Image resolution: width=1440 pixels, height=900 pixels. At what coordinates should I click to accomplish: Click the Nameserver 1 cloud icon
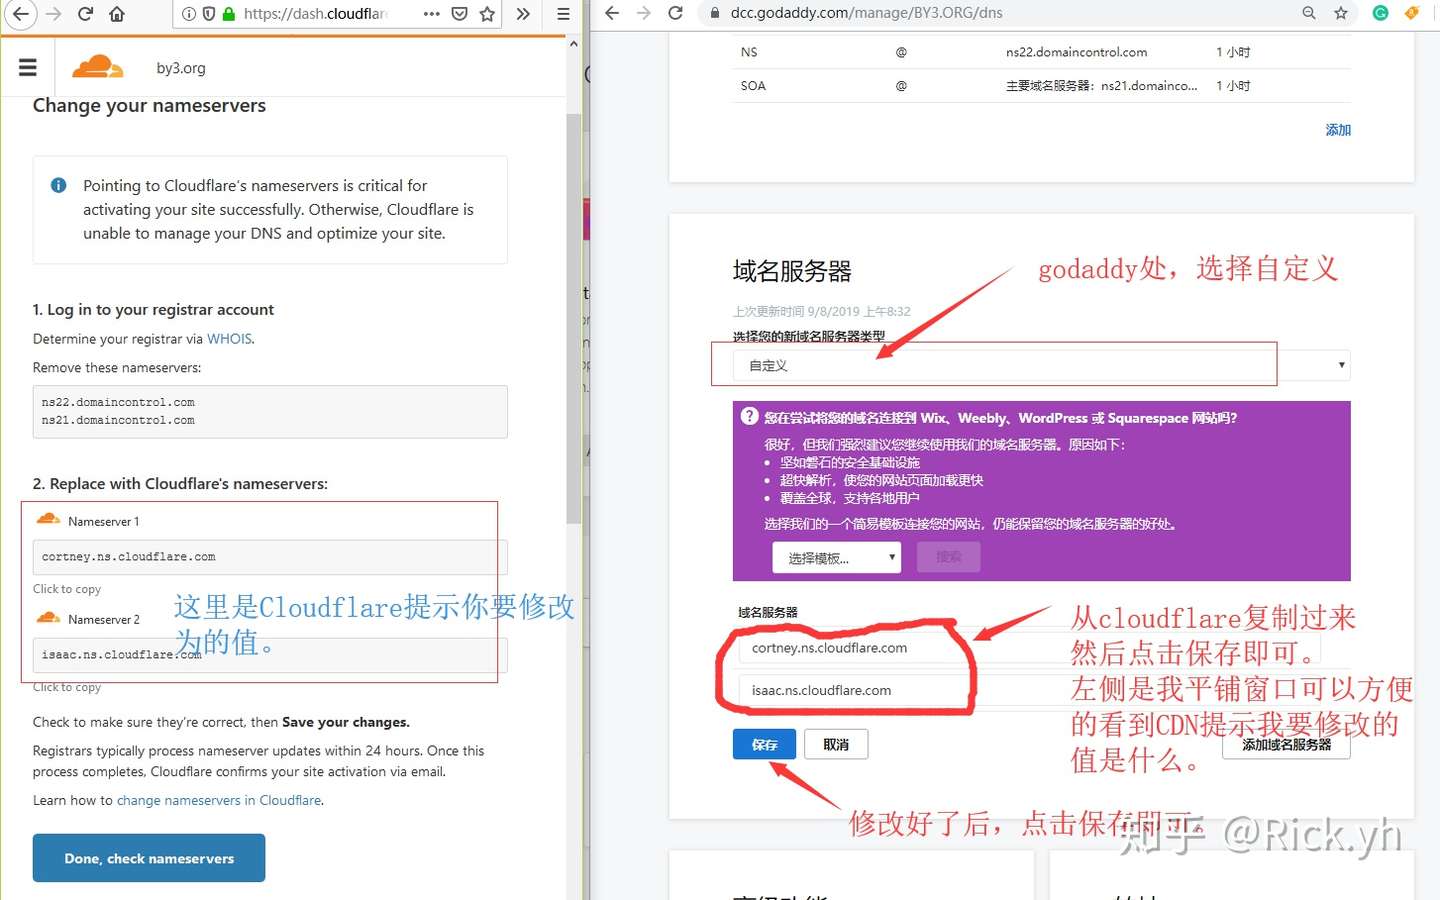[x=48, y=519]
